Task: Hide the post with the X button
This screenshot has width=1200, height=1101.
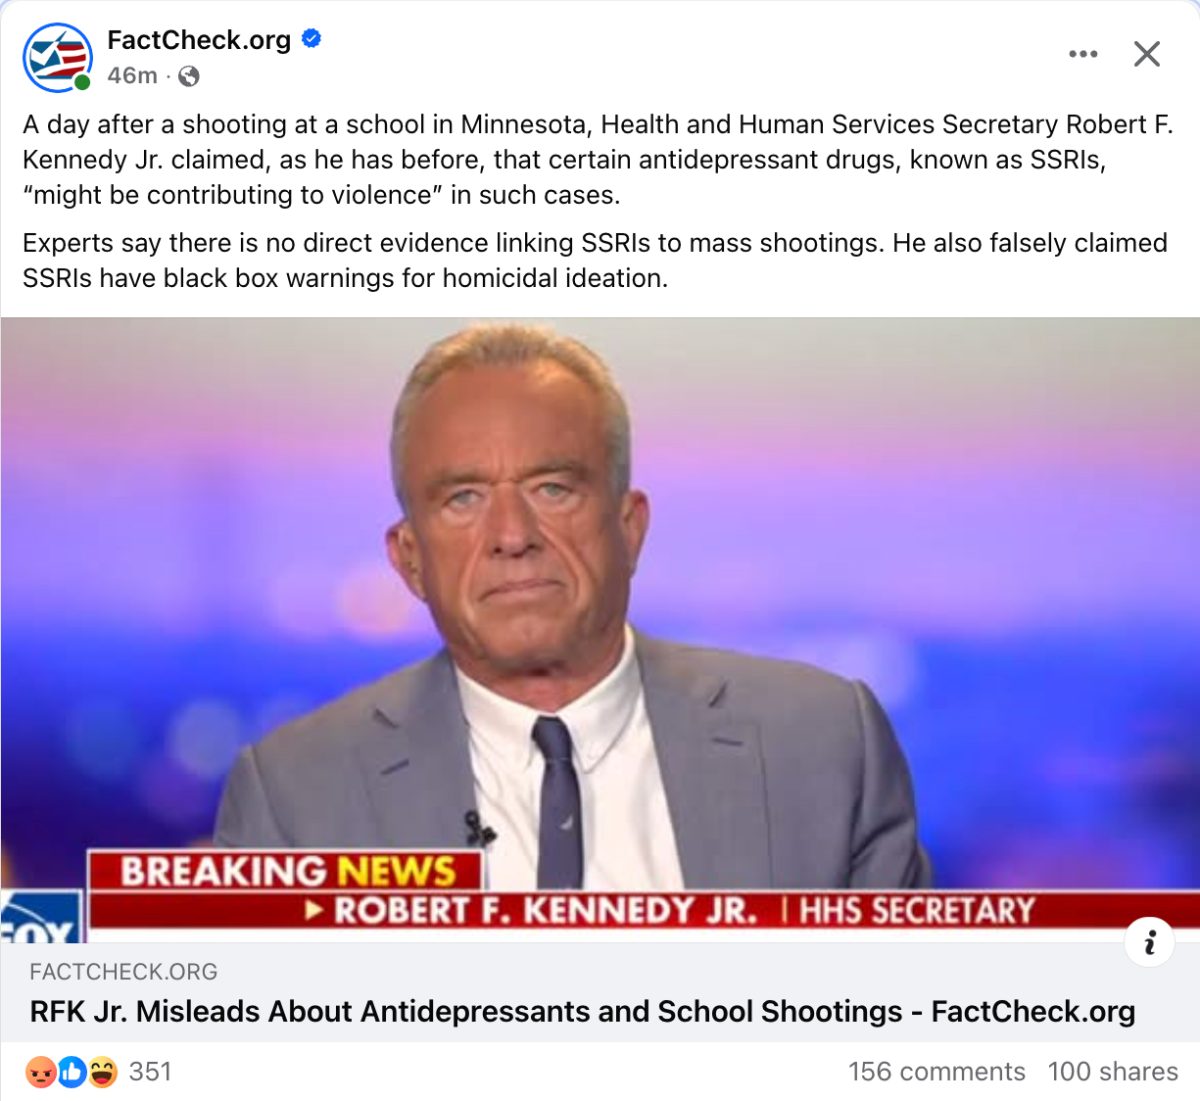Action: pos(1147,54)
